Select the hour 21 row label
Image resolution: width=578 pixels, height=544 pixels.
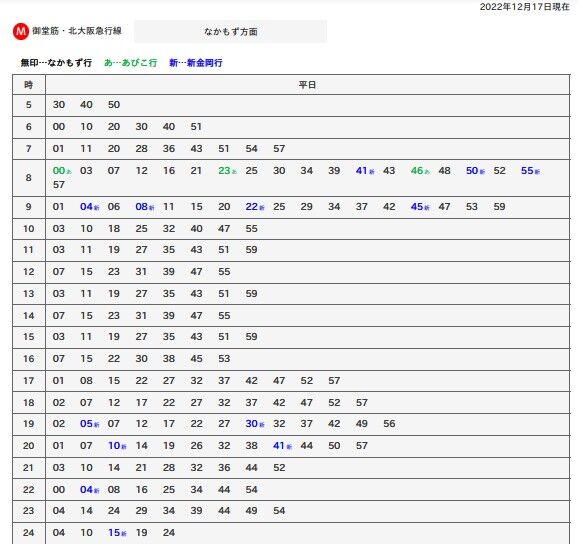(x=29, y=468)
